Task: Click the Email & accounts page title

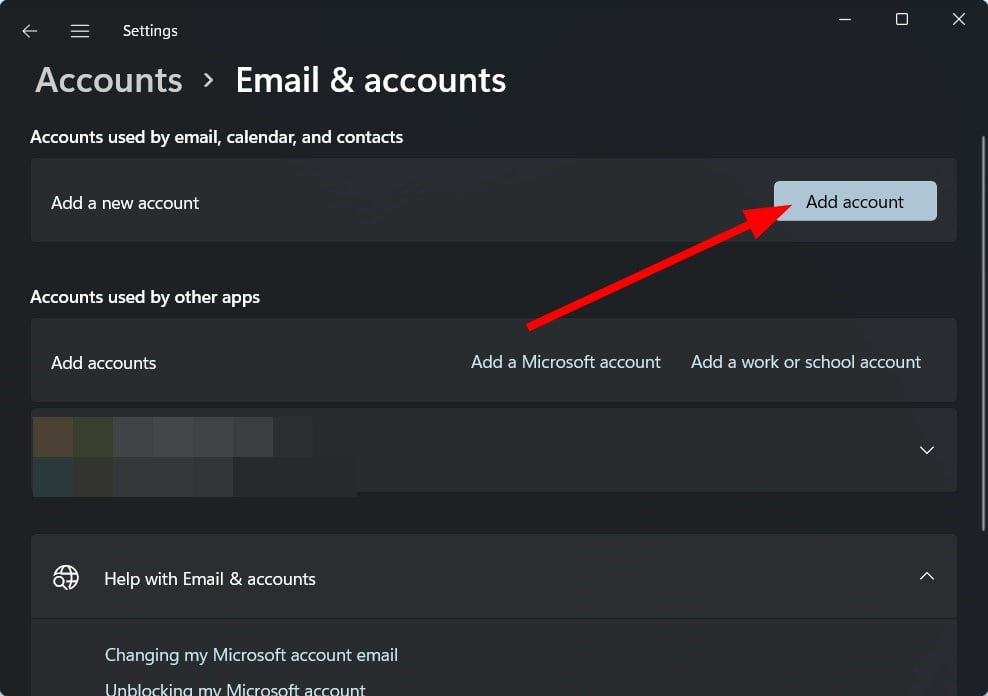Action: pyautogui.click(x=370, y=81)
